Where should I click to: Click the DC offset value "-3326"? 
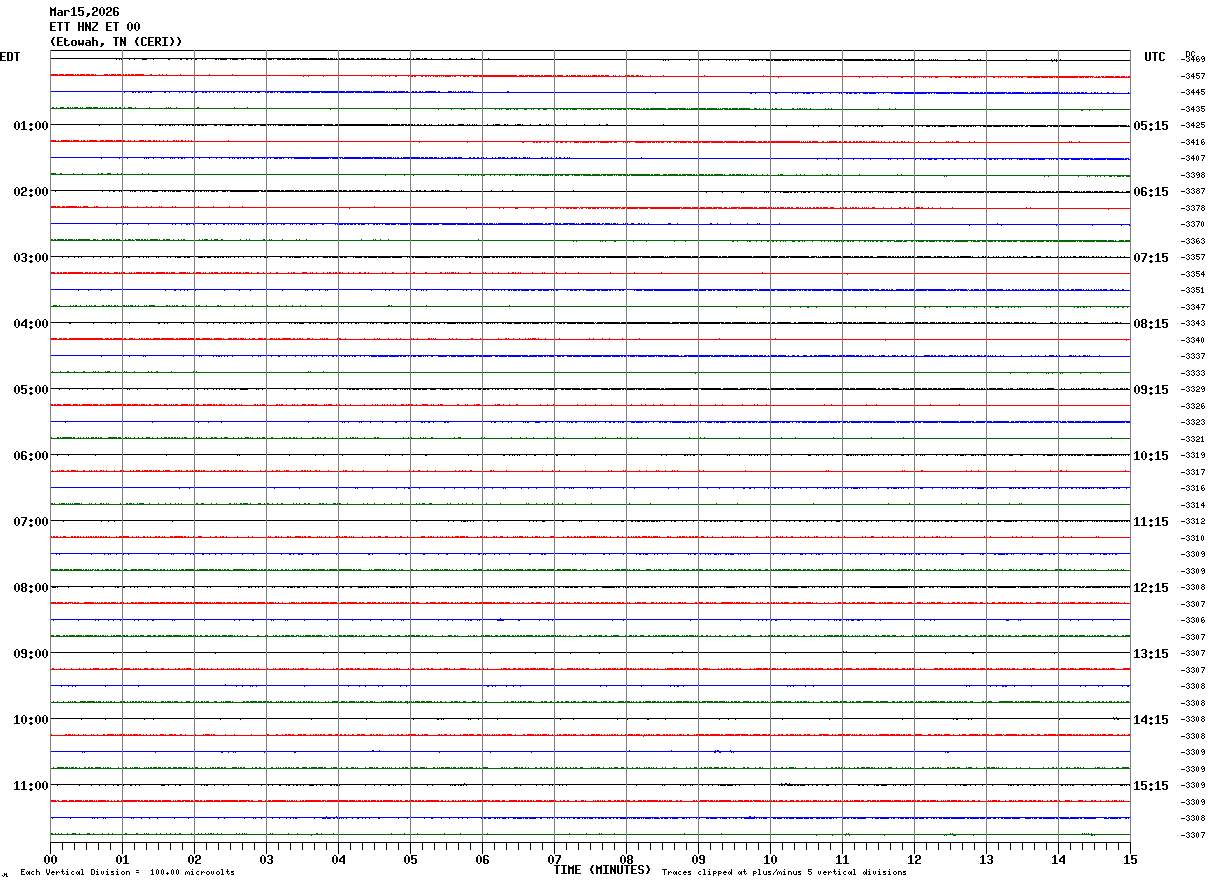pyautogui.click(x=1192, y=406)
